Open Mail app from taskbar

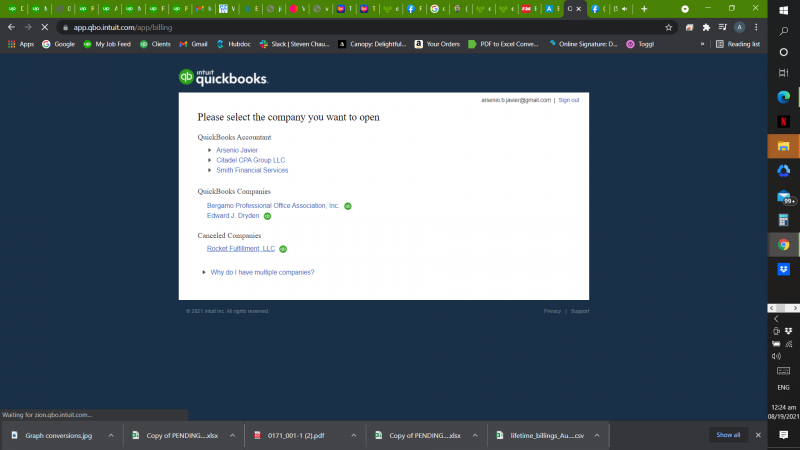pyautogui.click(x=784, y=196)
